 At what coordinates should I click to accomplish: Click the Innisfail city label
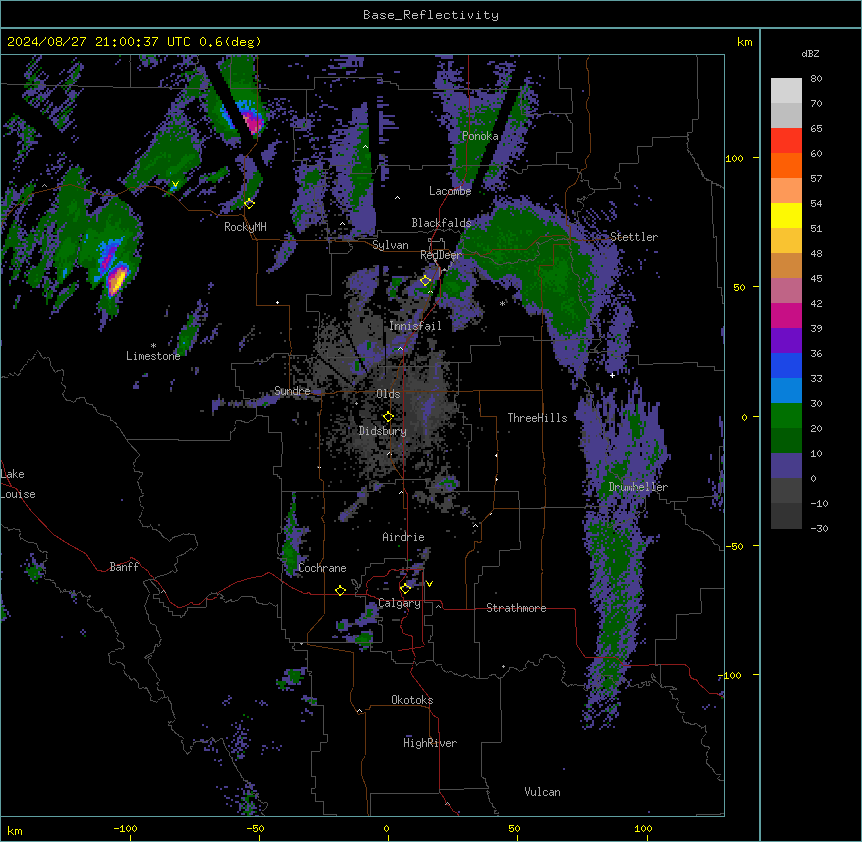click(415, 326)
